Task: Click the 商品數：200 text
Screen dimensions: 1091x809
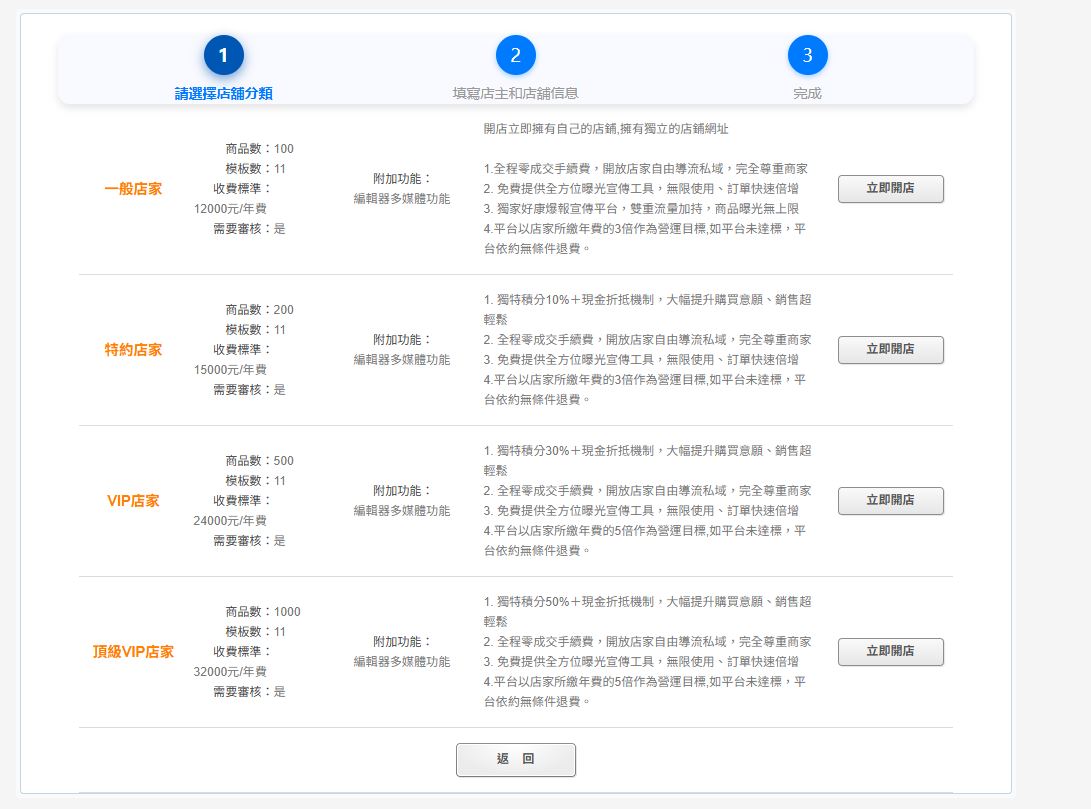Action: pyautogui.click(x=260, y=310)
